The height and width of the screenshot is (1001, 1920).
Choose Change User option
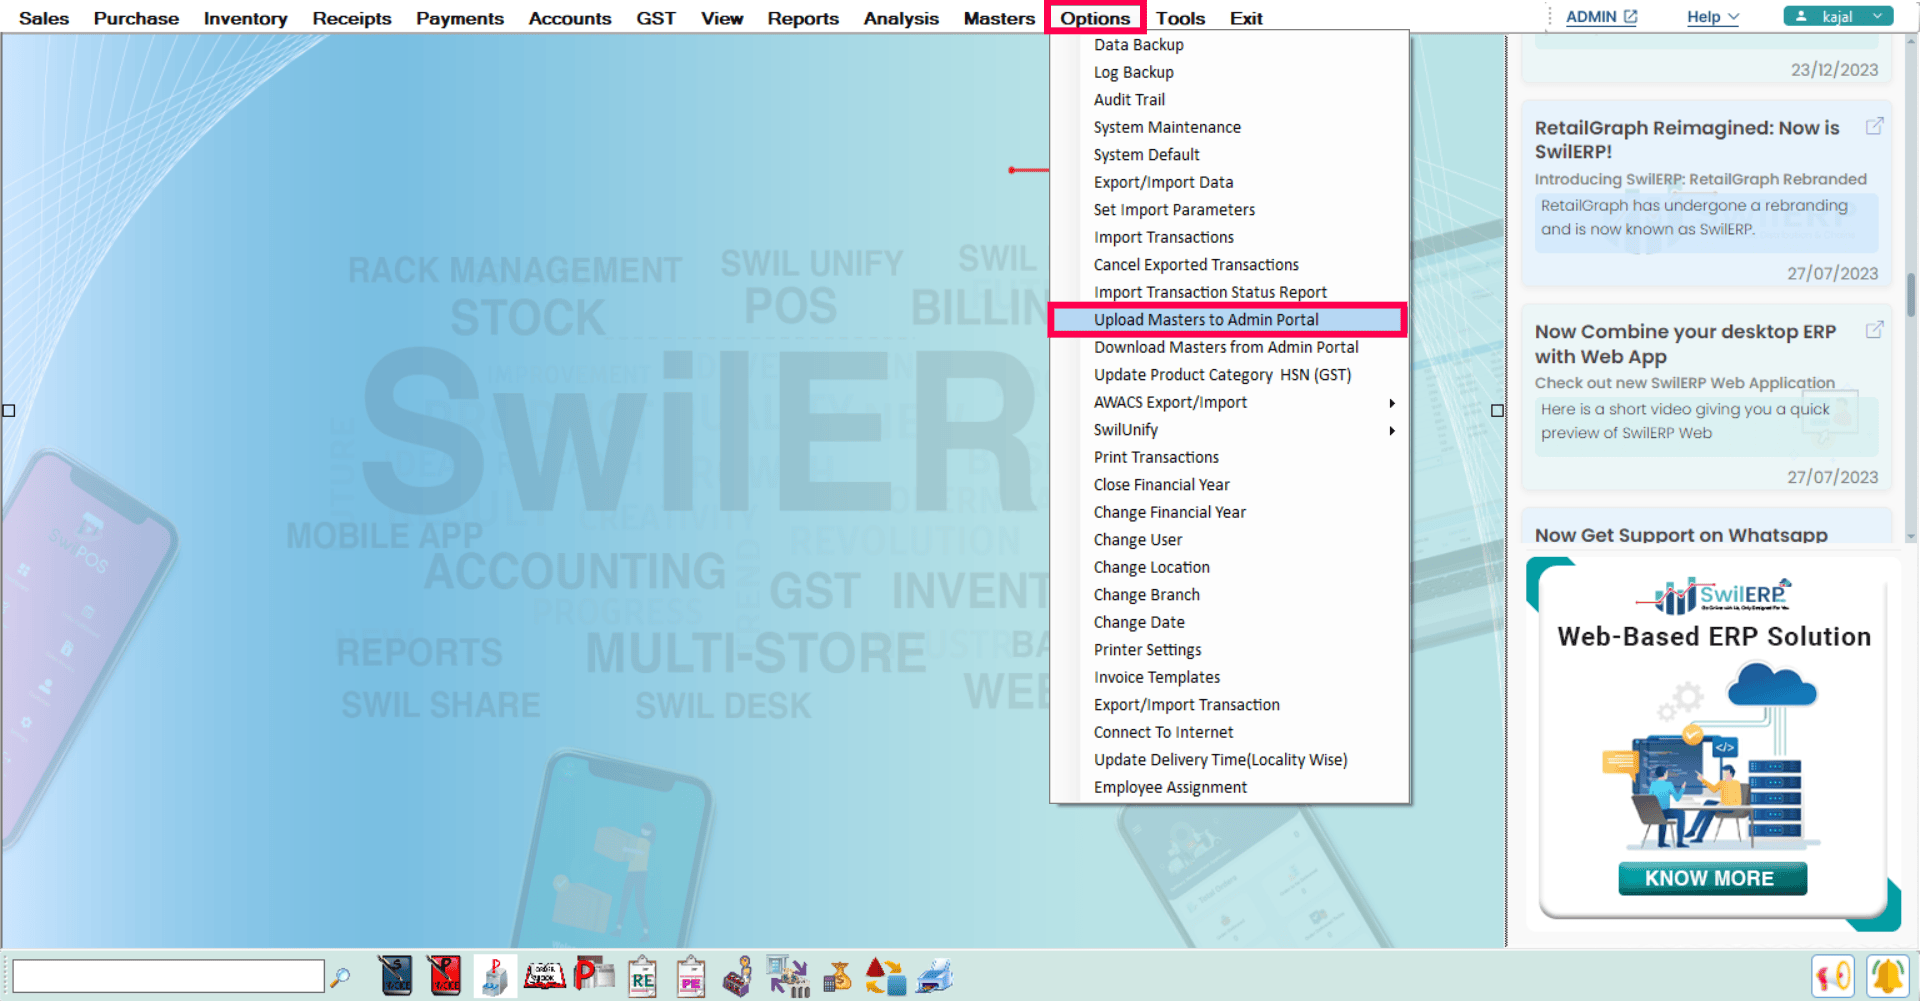pos(1229,540)
